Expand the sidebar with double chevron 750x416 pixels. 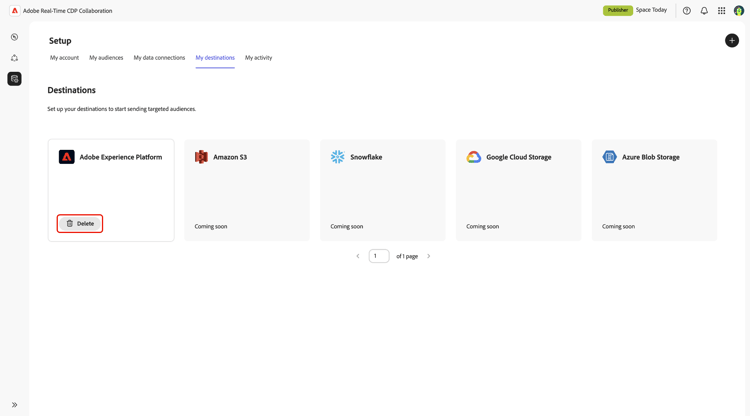pyautogui.click(x=14, y=405)
